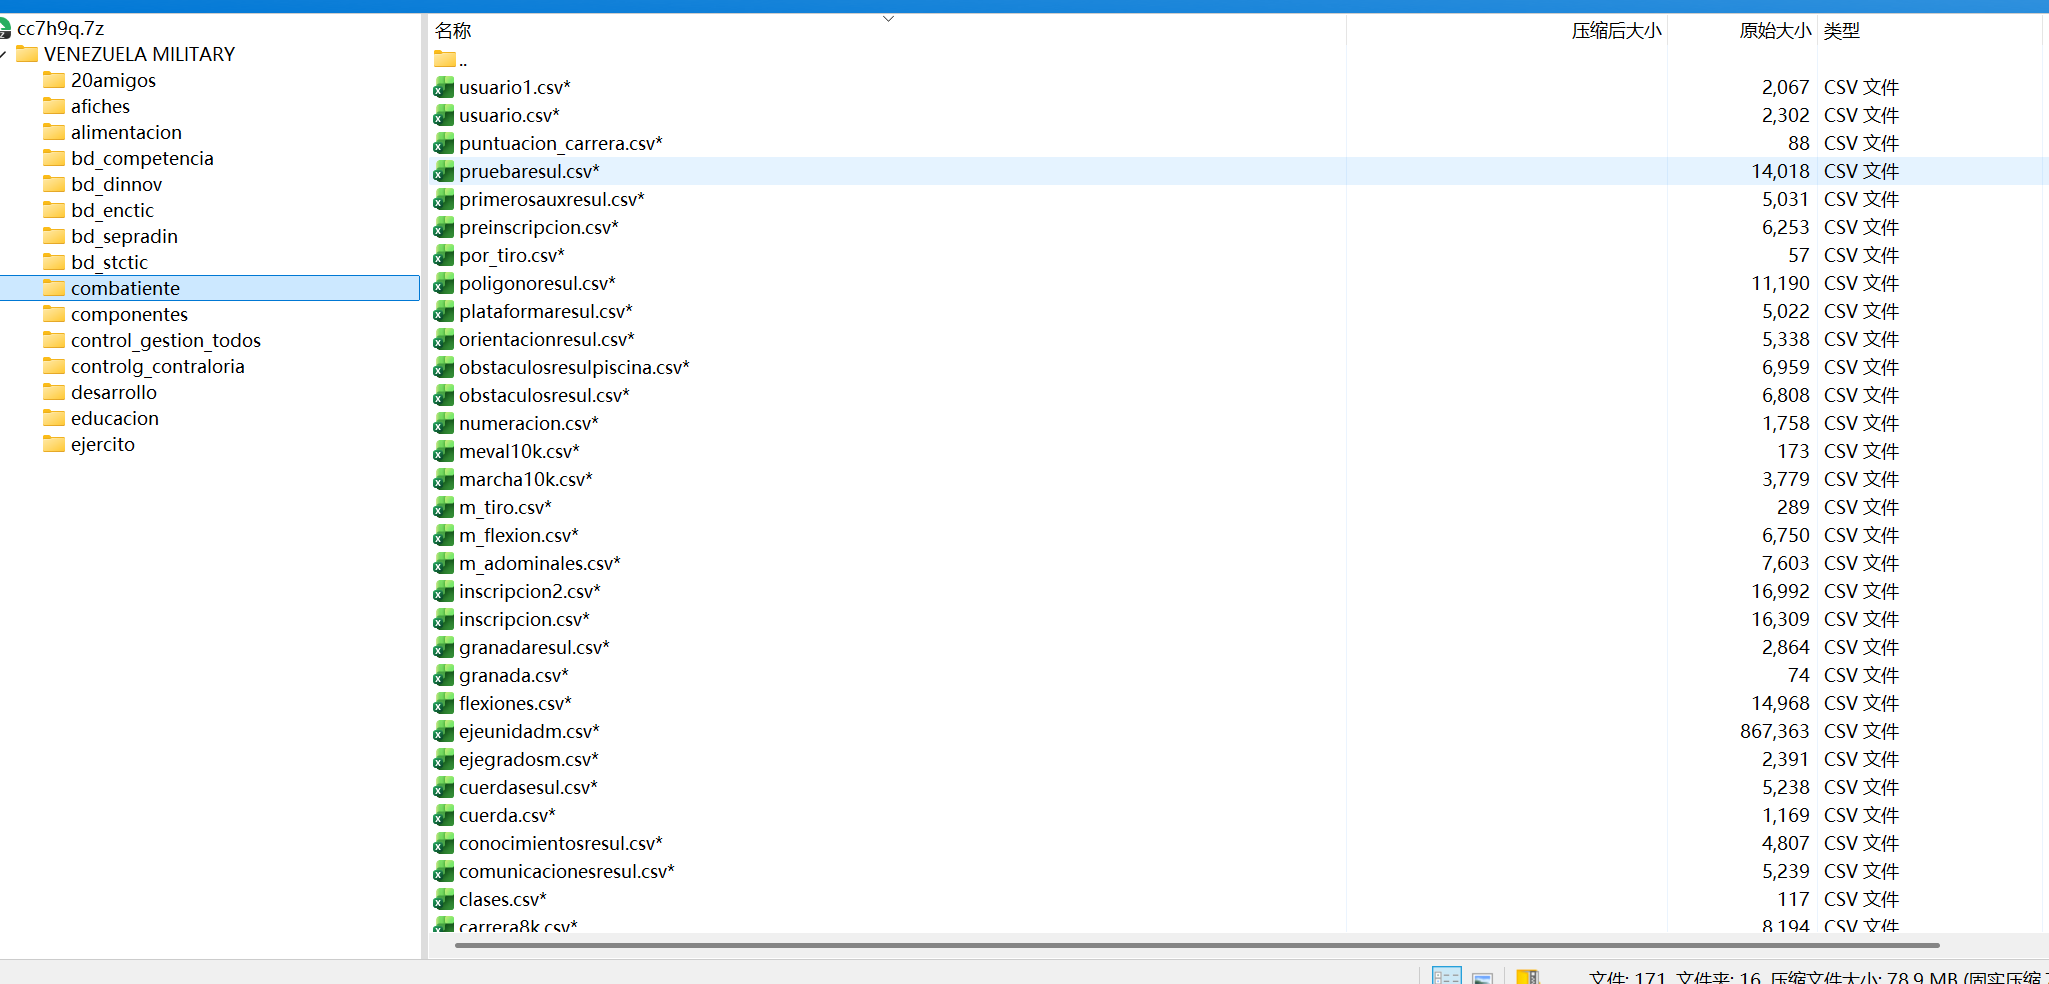Screen dimensions: 2049x984
Task: Switch to thumbnail view icon in status bar
Action: pyautogui.click(x=1482, y=977)
